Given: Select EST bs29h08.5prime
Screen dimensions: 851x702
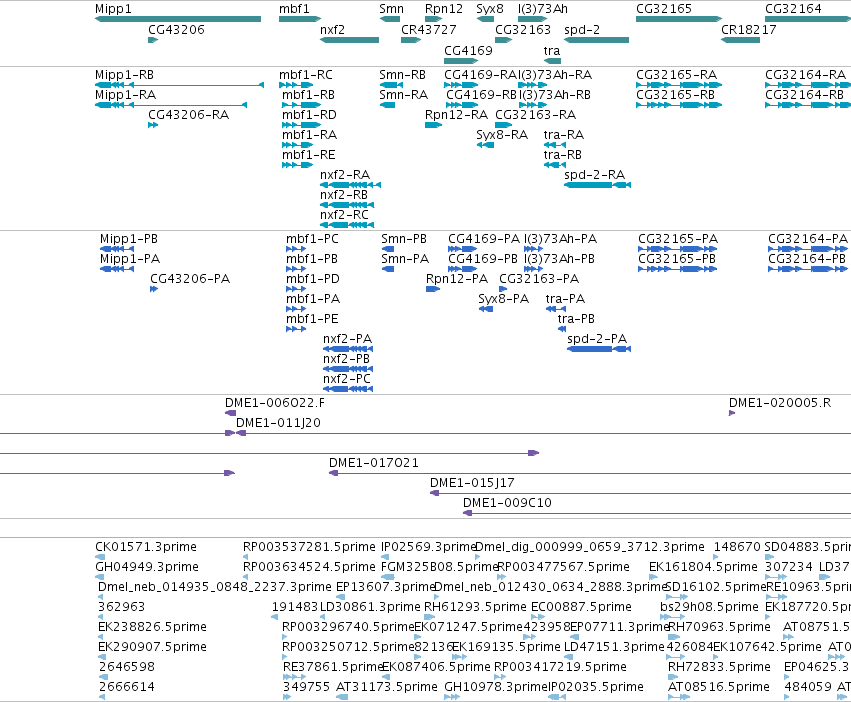Looking at the screenshot, I should point(672,617).
